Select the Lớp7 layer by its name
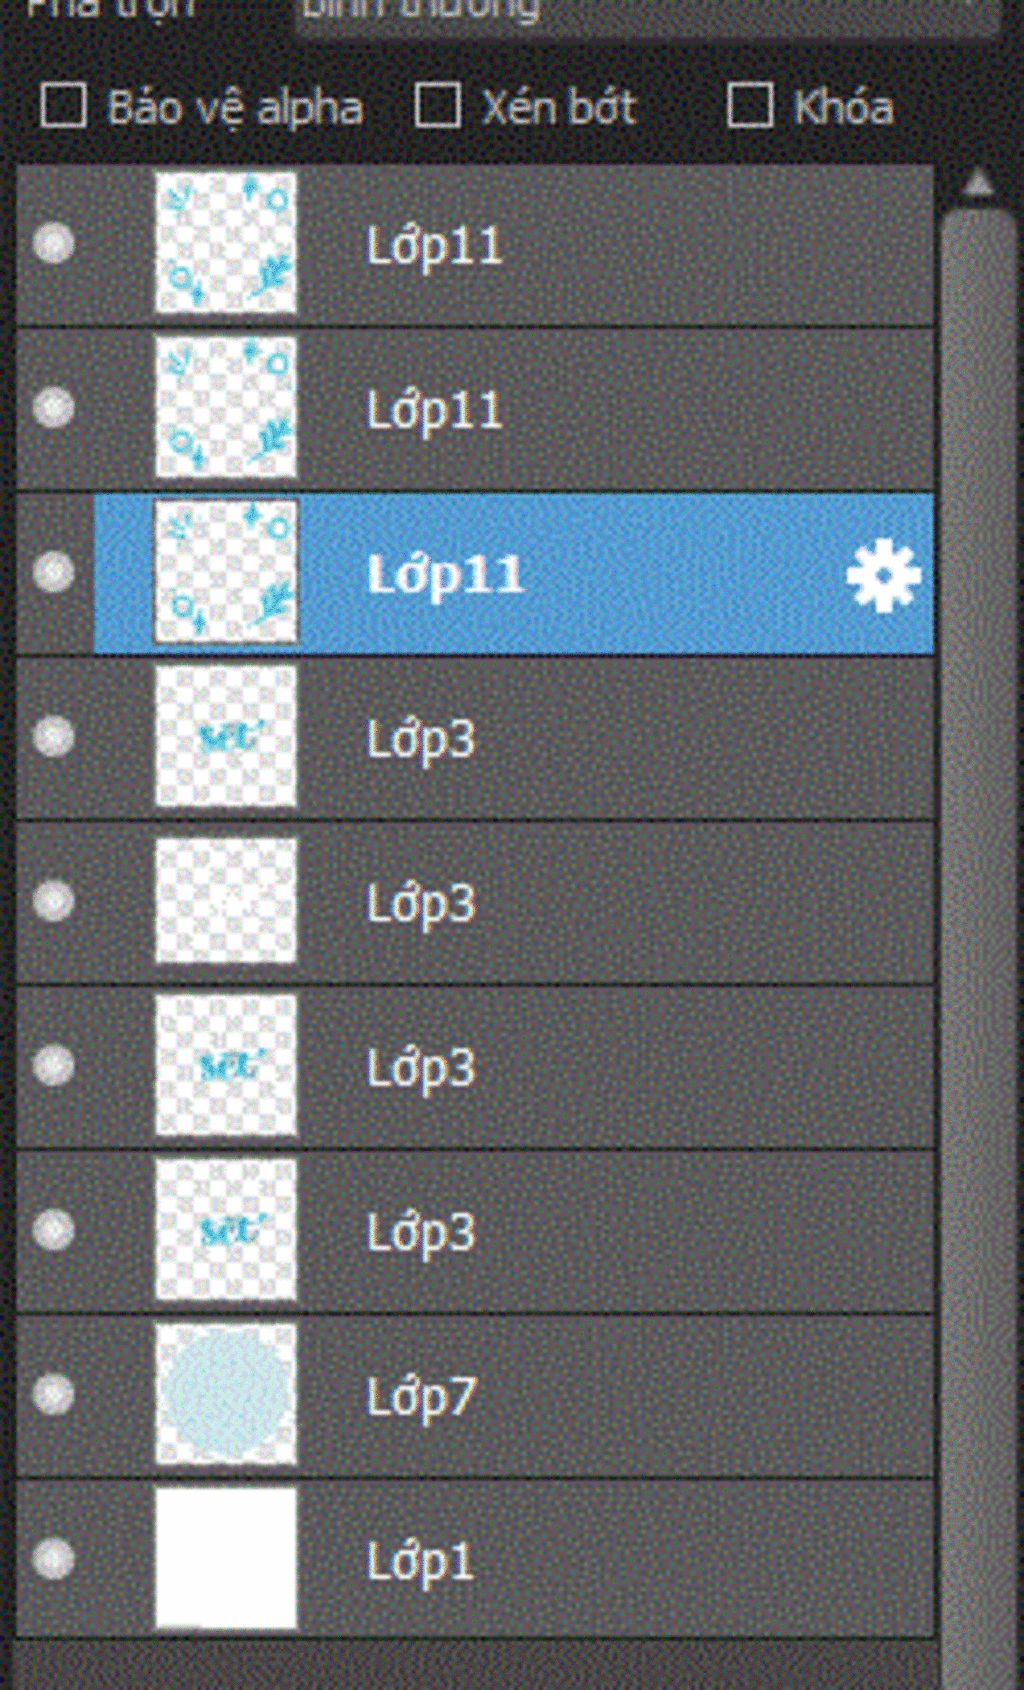Image resolution: width=1024 pixels, height=1690 pixels. 421,1396
